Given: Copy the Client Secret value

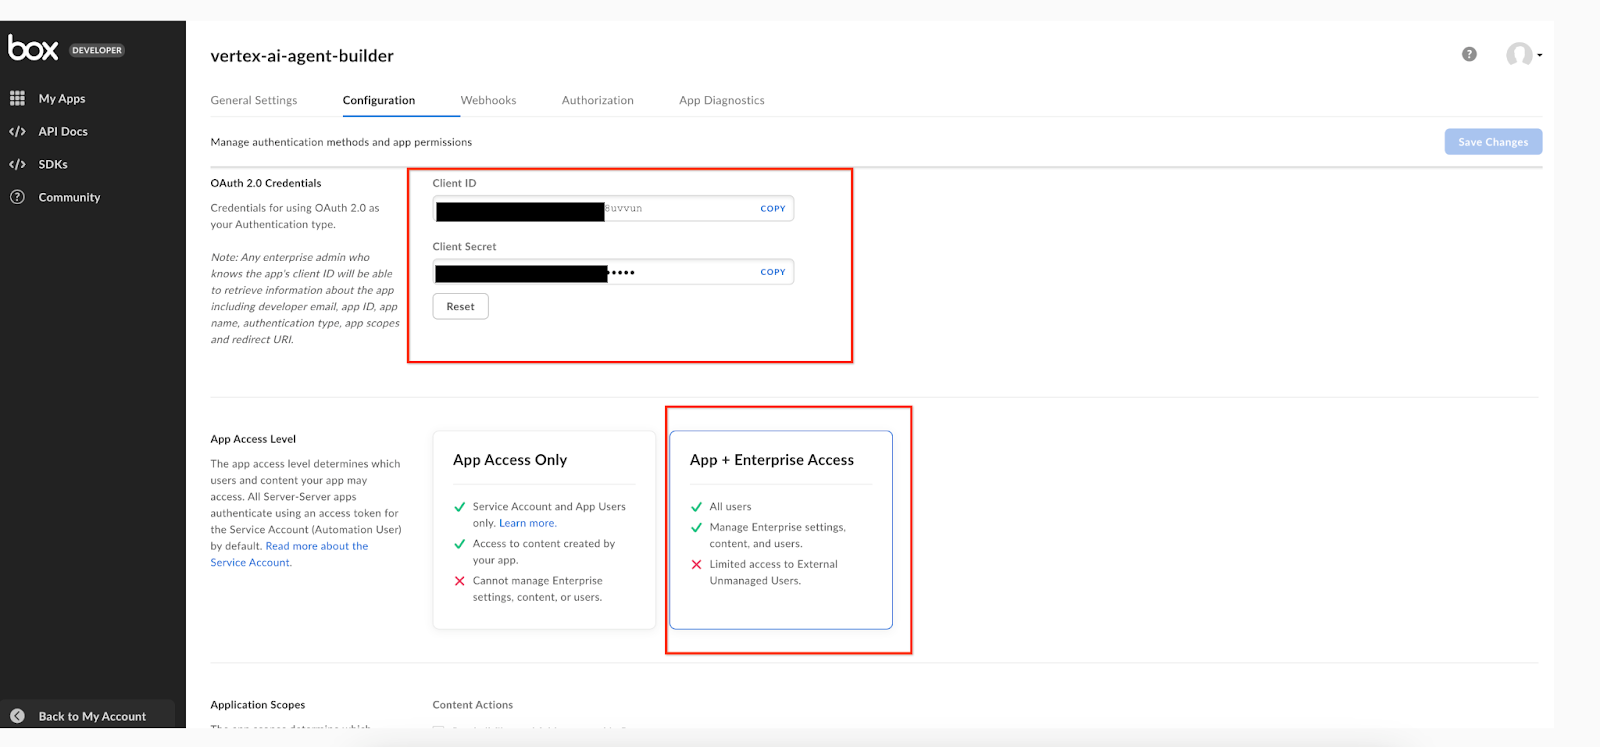Looking at the screenshot, I should [x=772, y=272].
